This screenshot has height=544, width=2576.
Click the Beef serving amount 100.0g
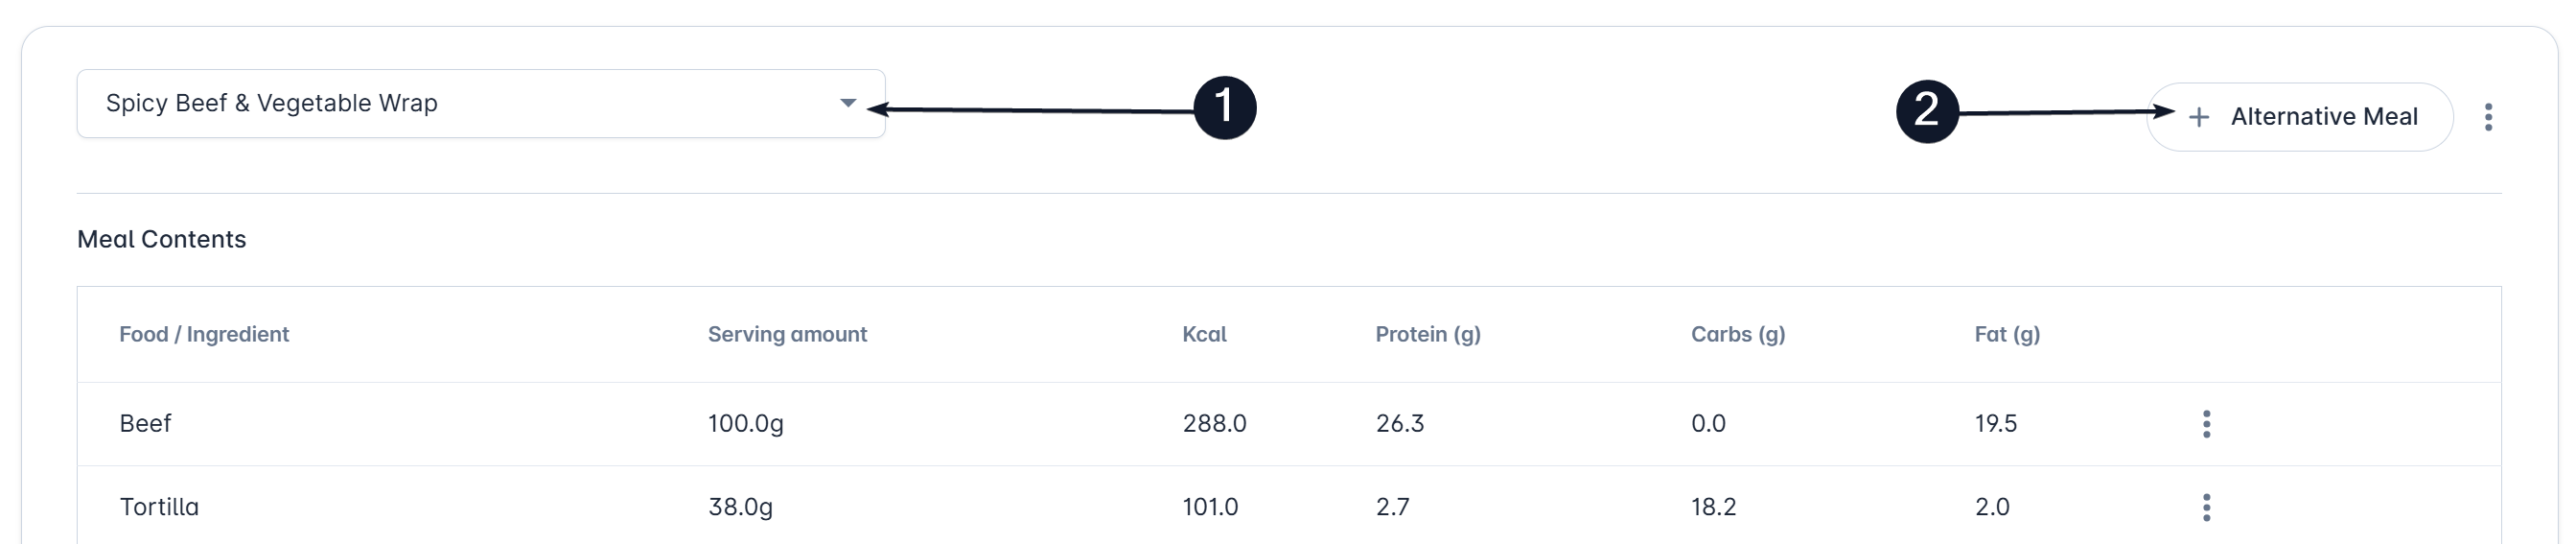point(746,424)
